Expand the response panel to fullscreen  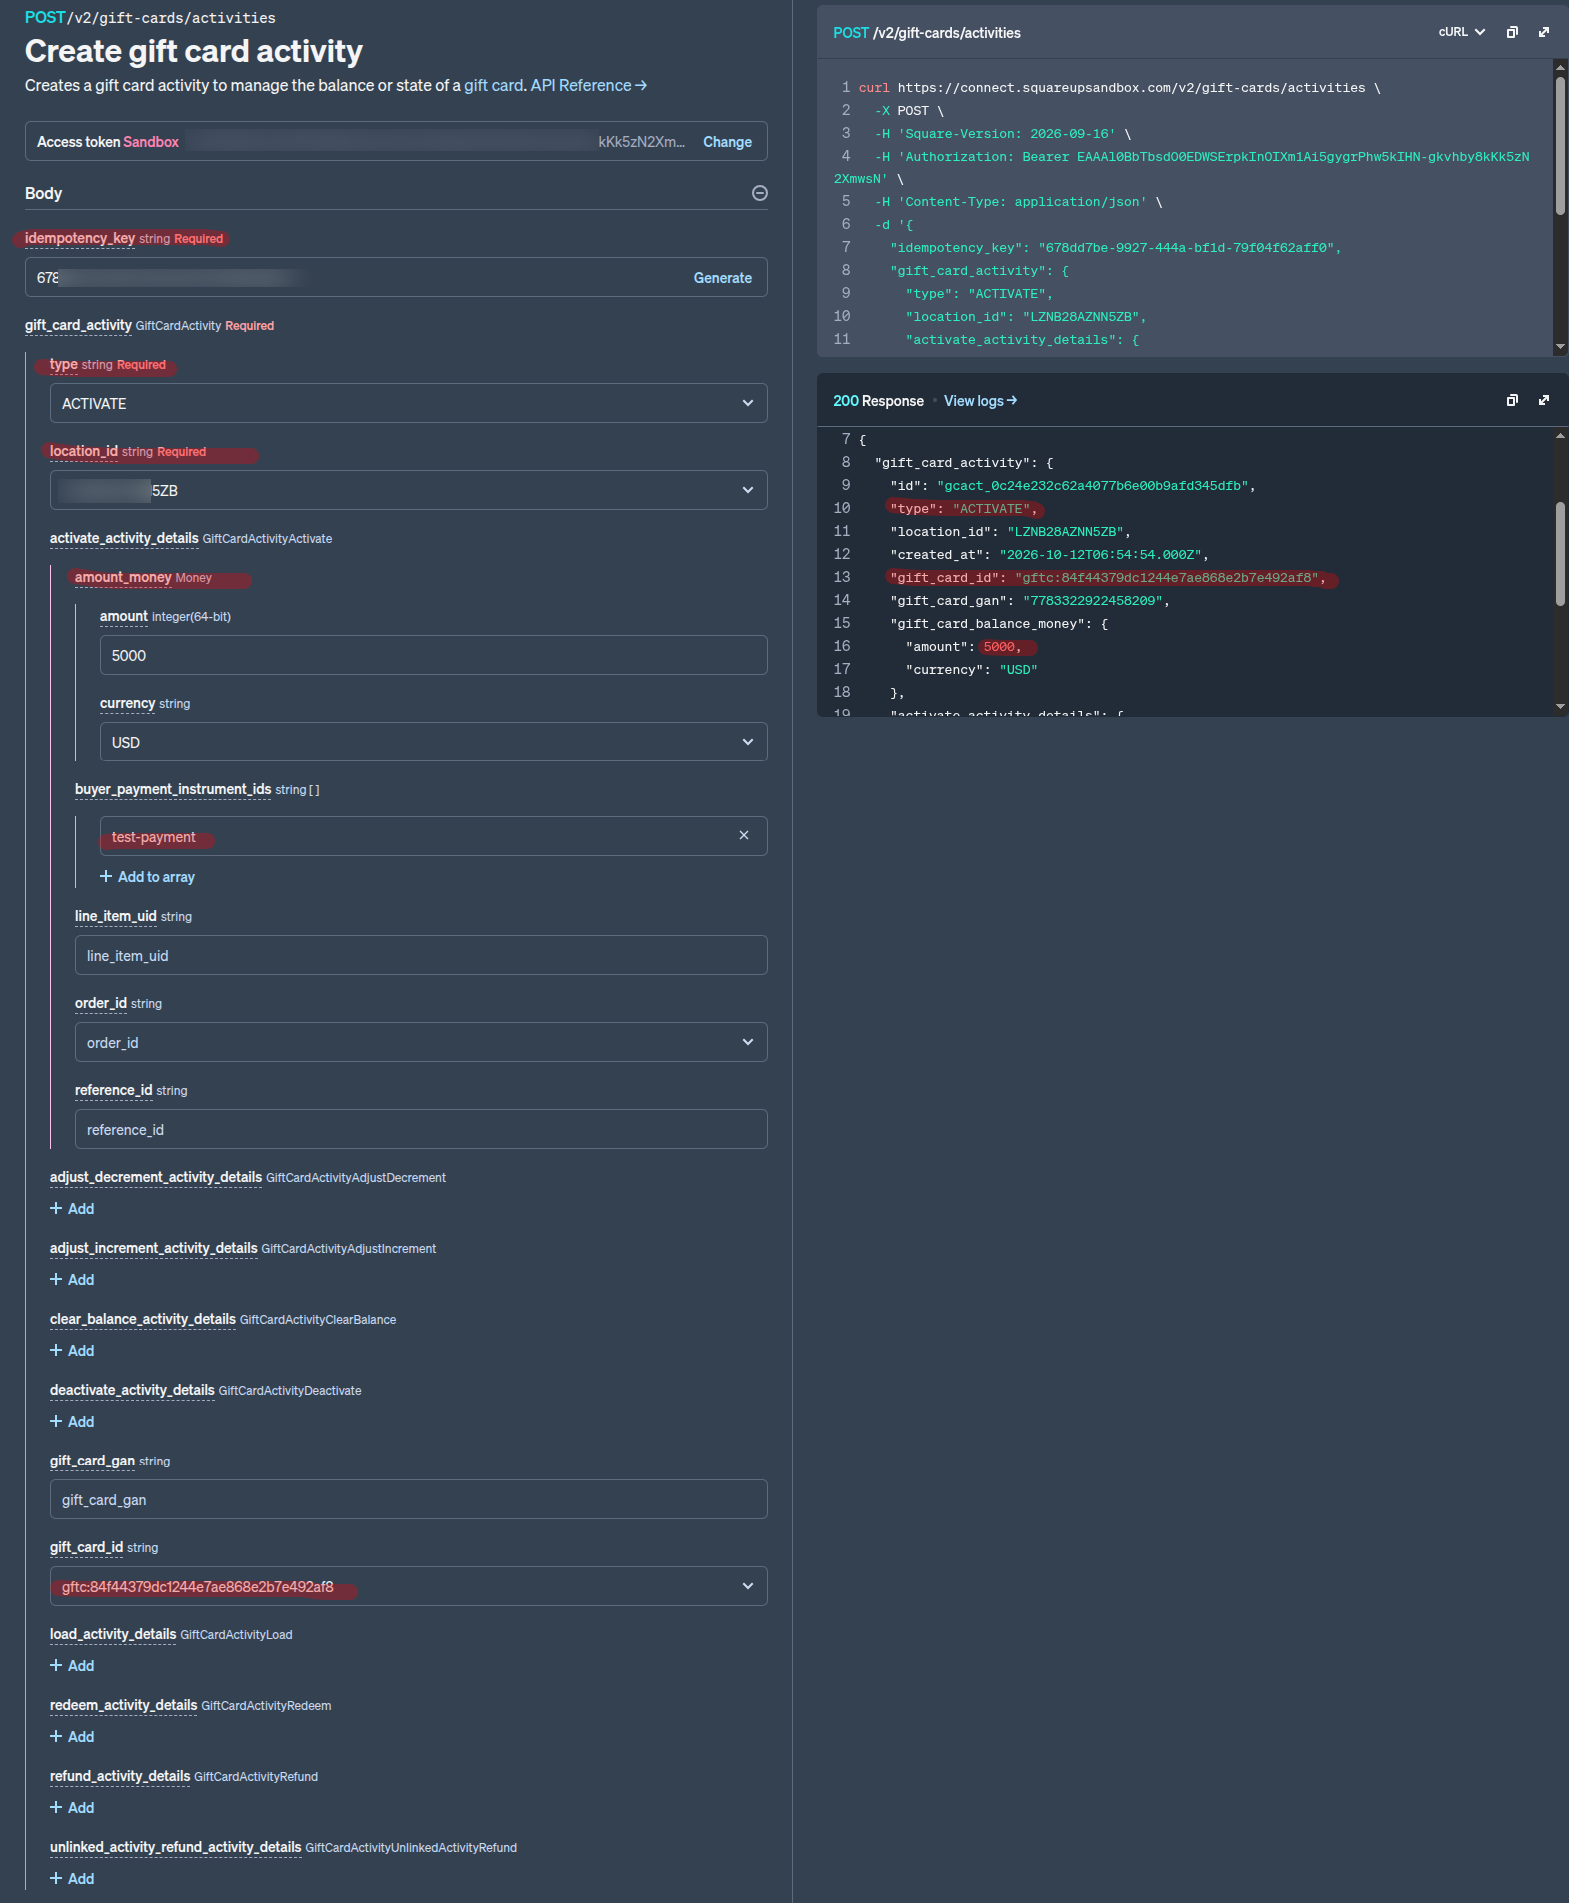point(1544,400)
